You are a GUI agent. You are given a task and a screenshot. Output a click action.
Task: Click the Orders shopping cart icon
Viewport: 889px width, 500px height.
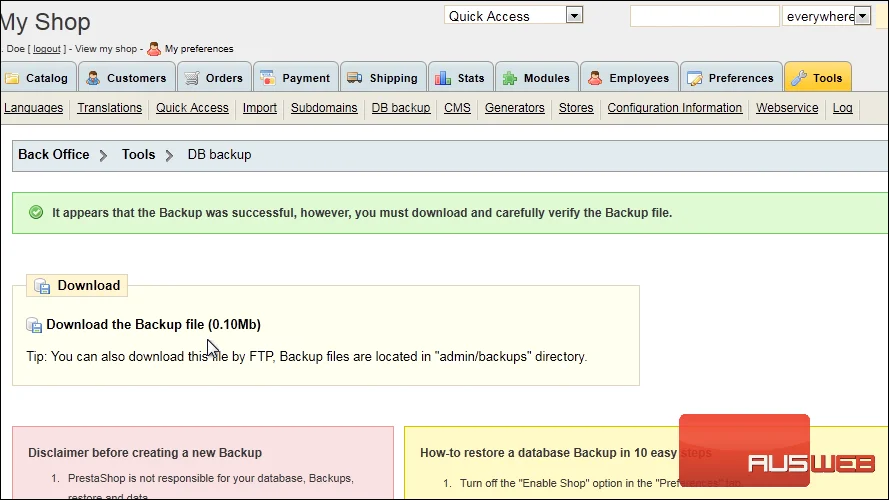coord(192,78)
